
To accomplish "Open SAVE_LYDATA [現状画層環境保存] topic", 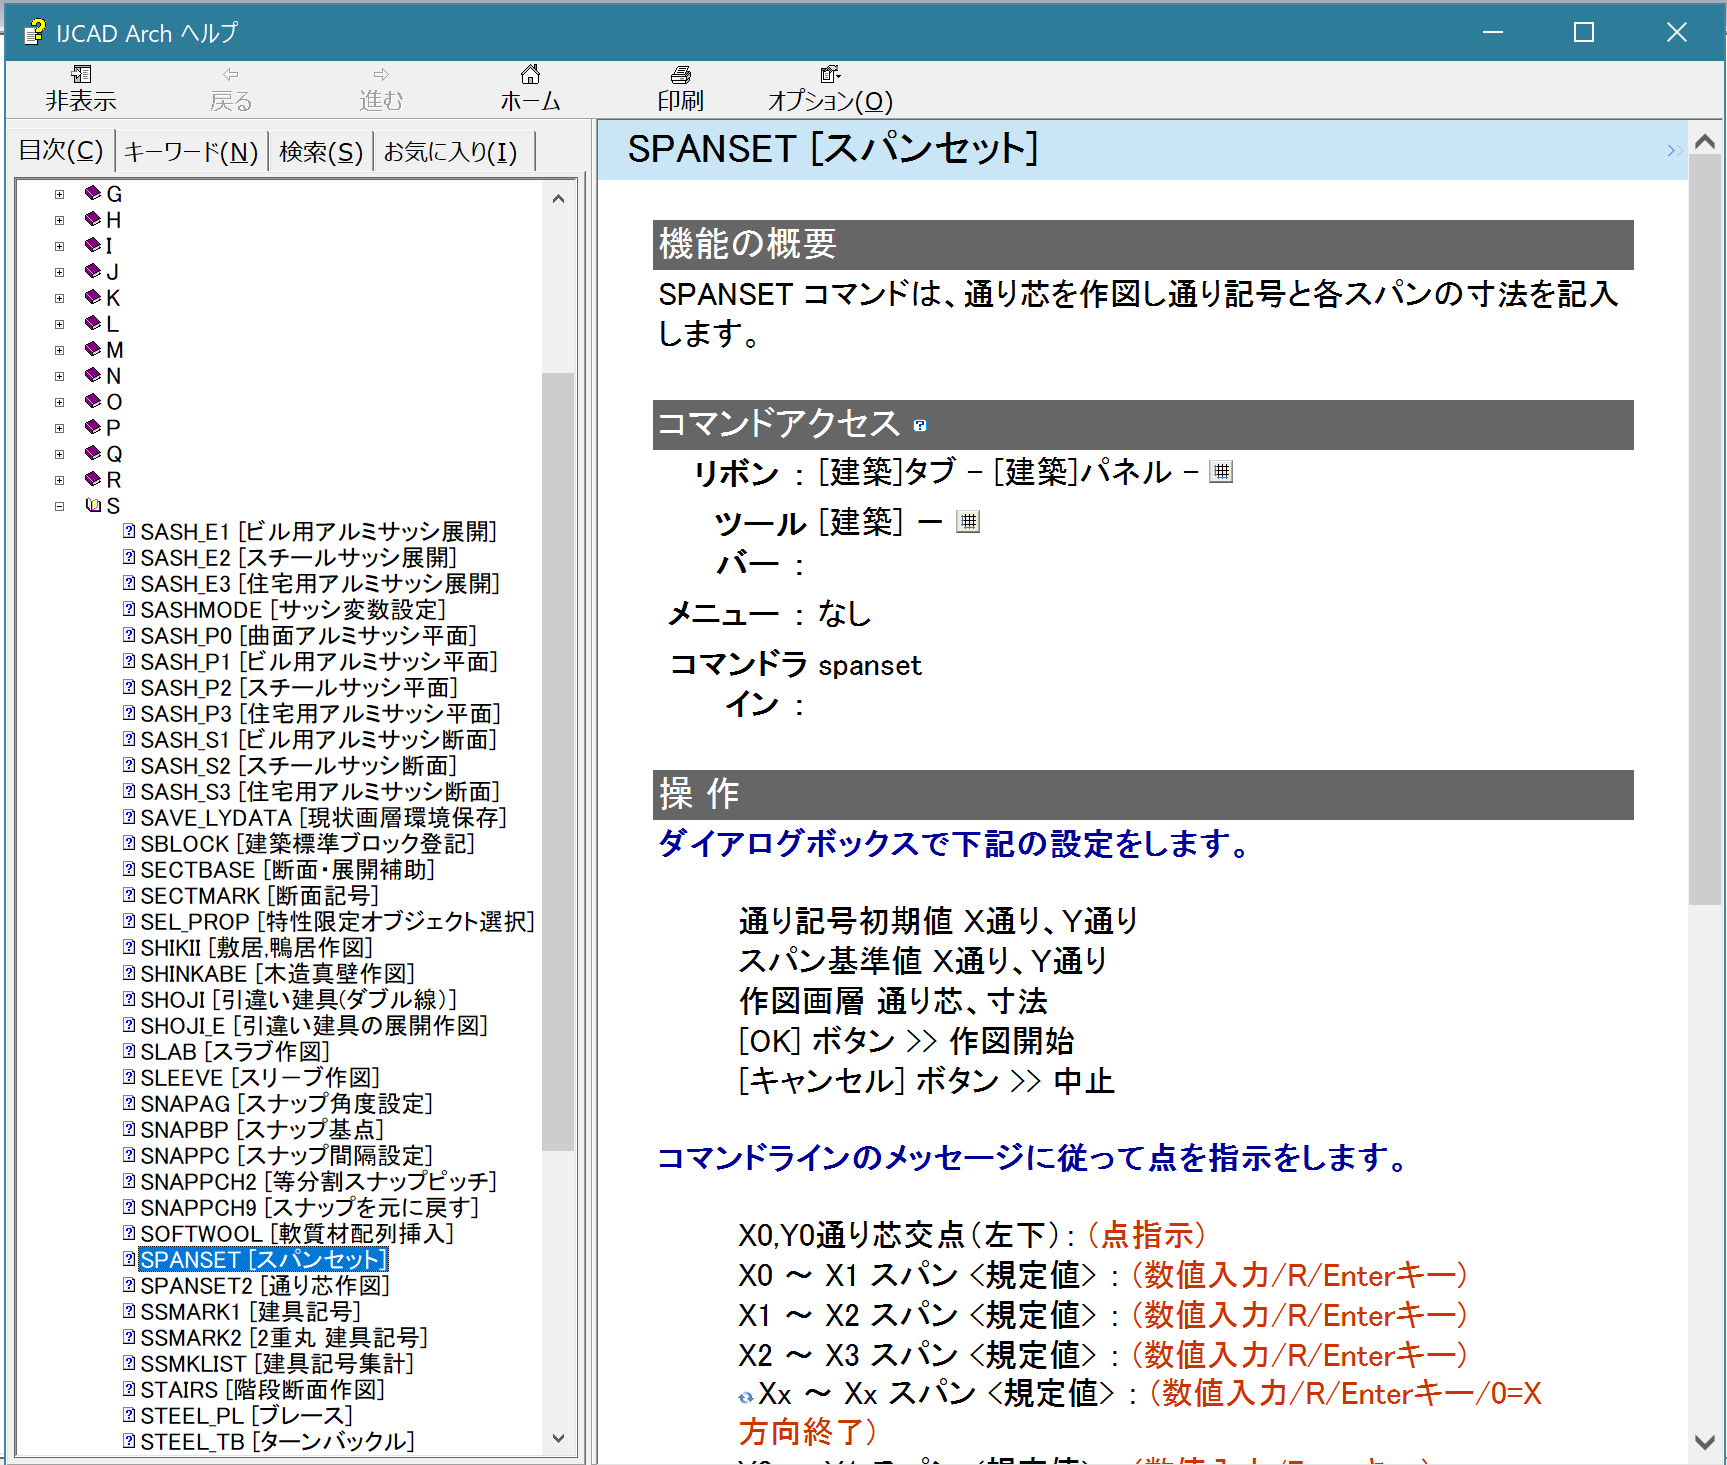I will [323, 817].
